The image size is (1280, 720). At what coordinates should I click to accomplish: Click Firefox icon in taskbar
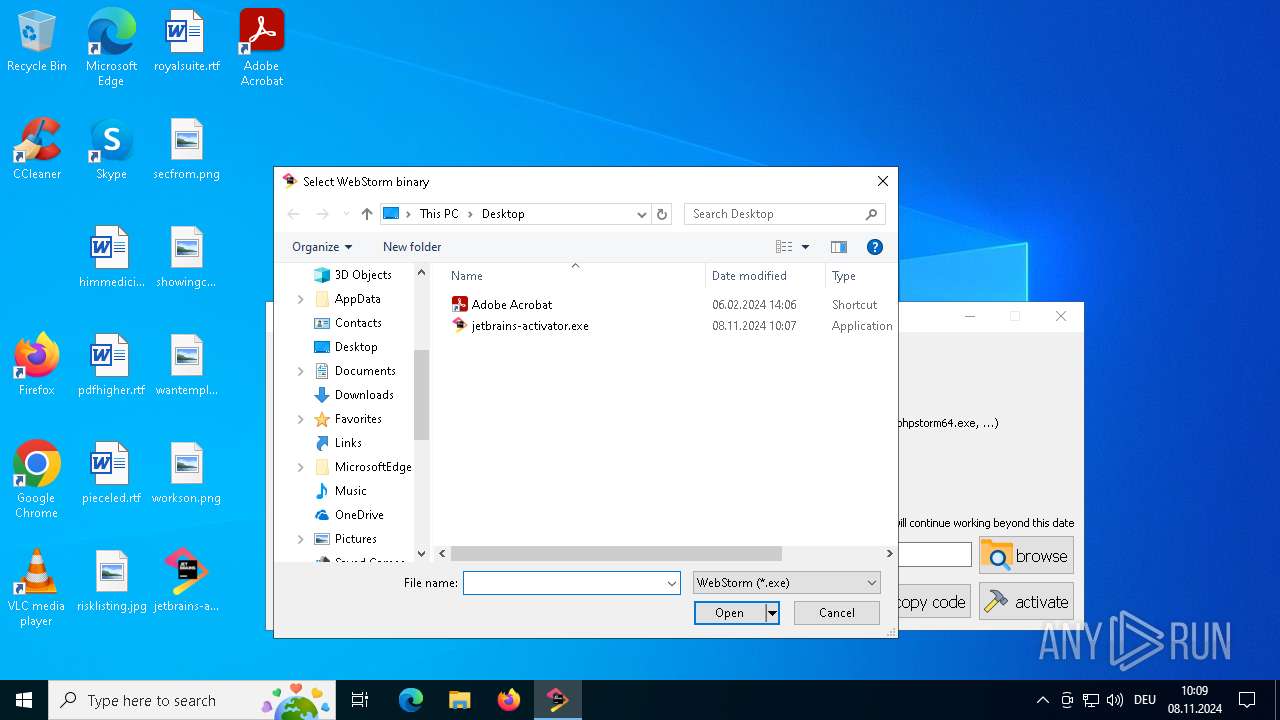[509, 700]
